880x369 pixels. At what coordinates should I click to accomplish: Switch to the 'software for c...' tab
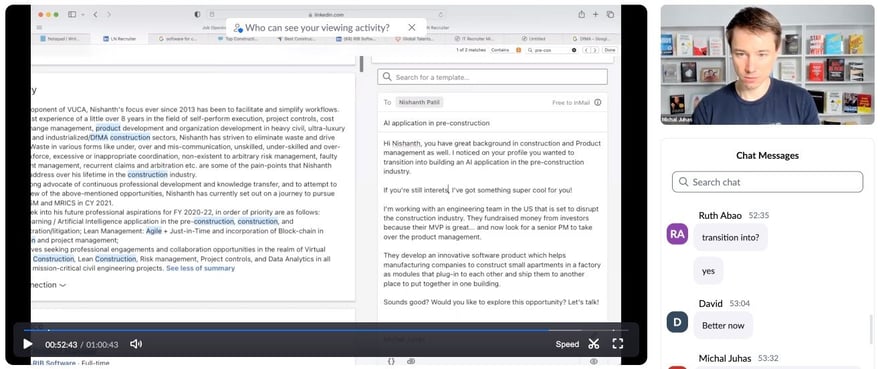point(178,39)
